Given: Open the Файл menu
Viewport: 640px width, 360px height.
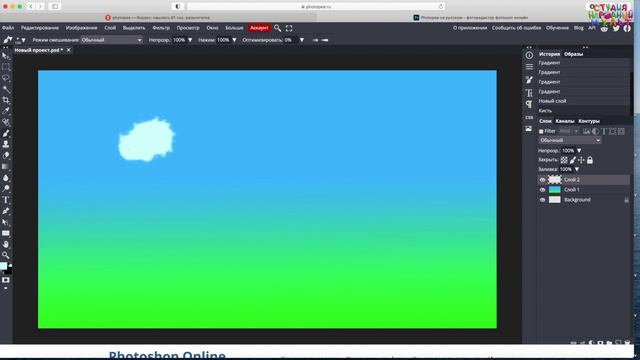Looking at the screenshot, I should click(8, 28).
